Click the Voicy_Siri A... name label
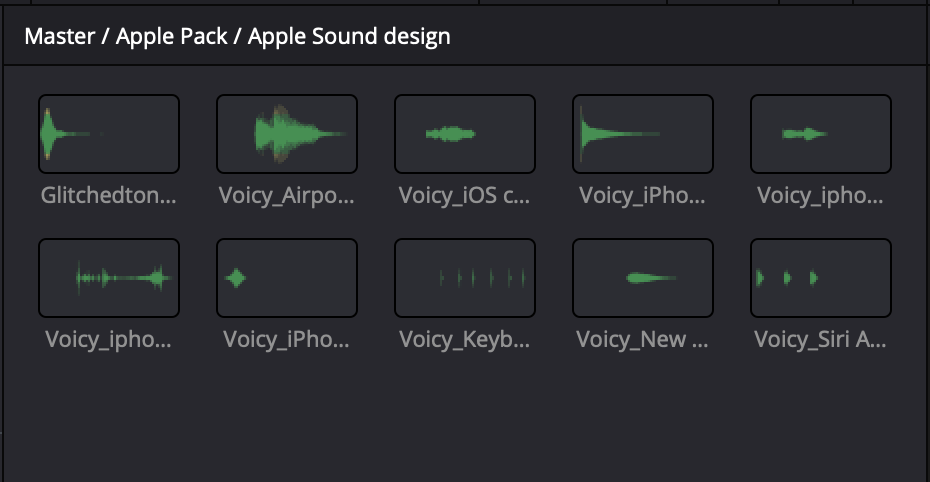The height and width of the screenshot is (482, 930). point(821,339)
